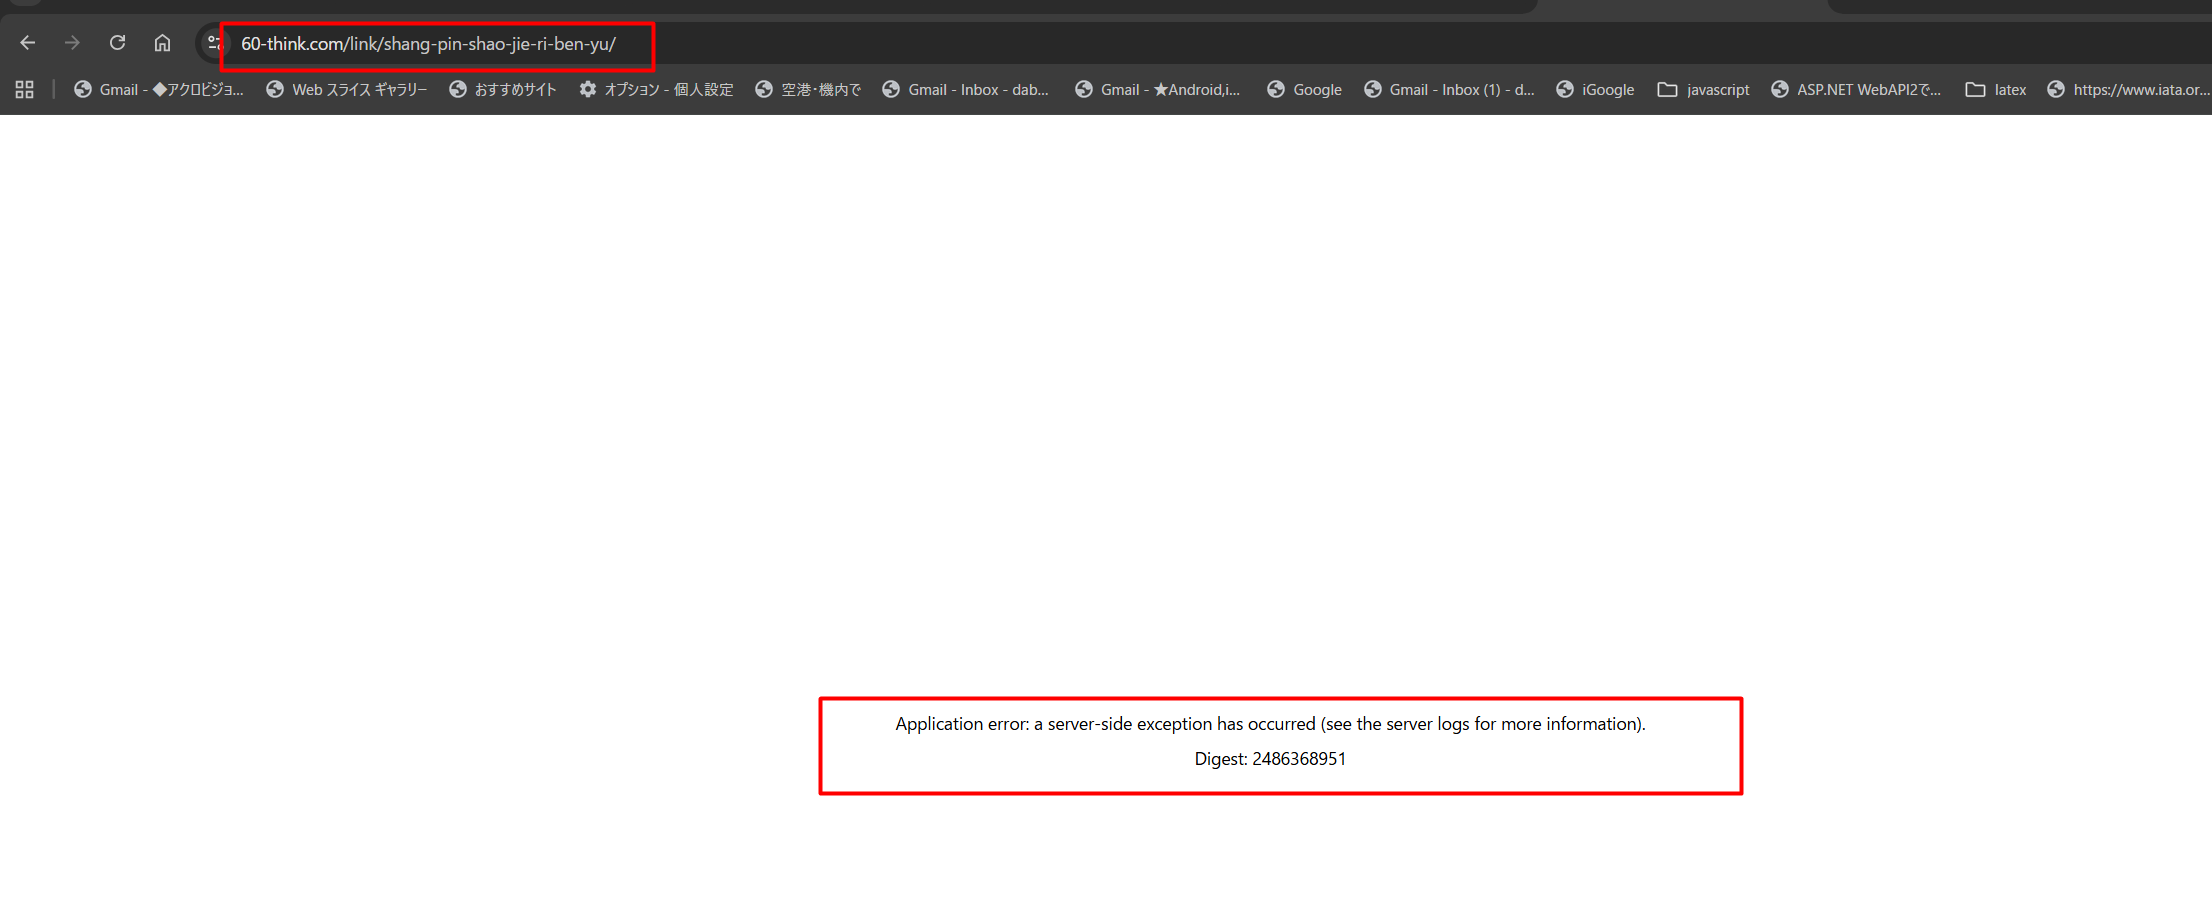The width and height of the screenshot is (2212, 915).
Task: Open Gmail - Inbox (1) bookmark
Action: [x=1449, y=90]
